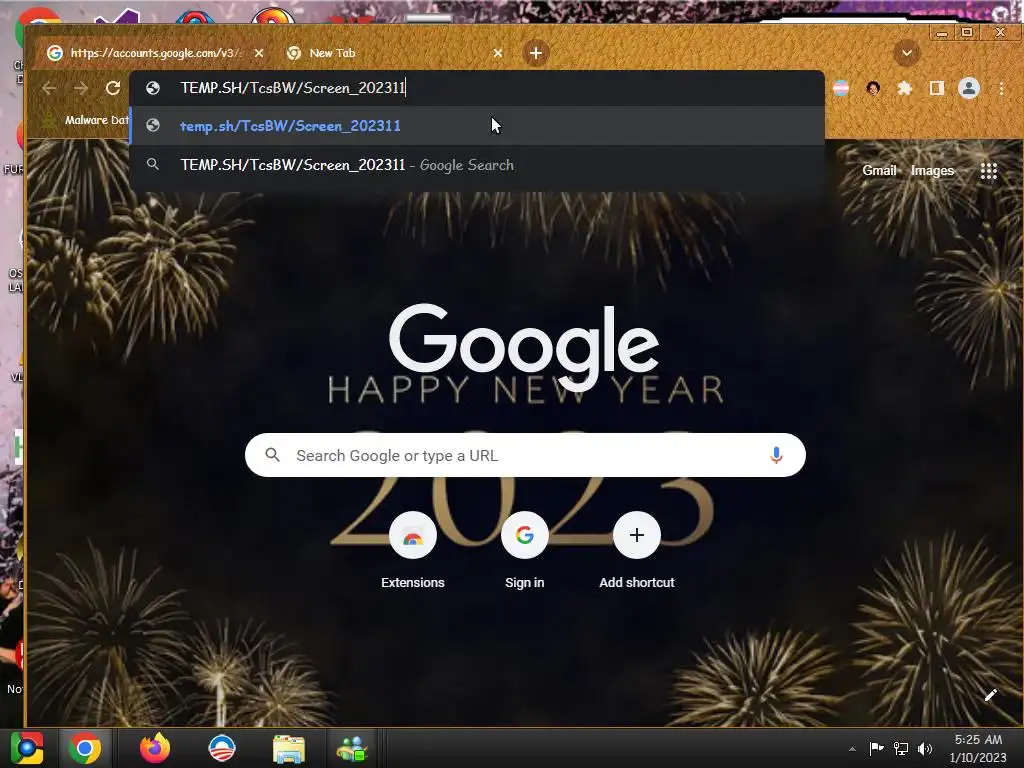
Task: Click the face avatar extension icon
Action: click(x=873, y=88)
